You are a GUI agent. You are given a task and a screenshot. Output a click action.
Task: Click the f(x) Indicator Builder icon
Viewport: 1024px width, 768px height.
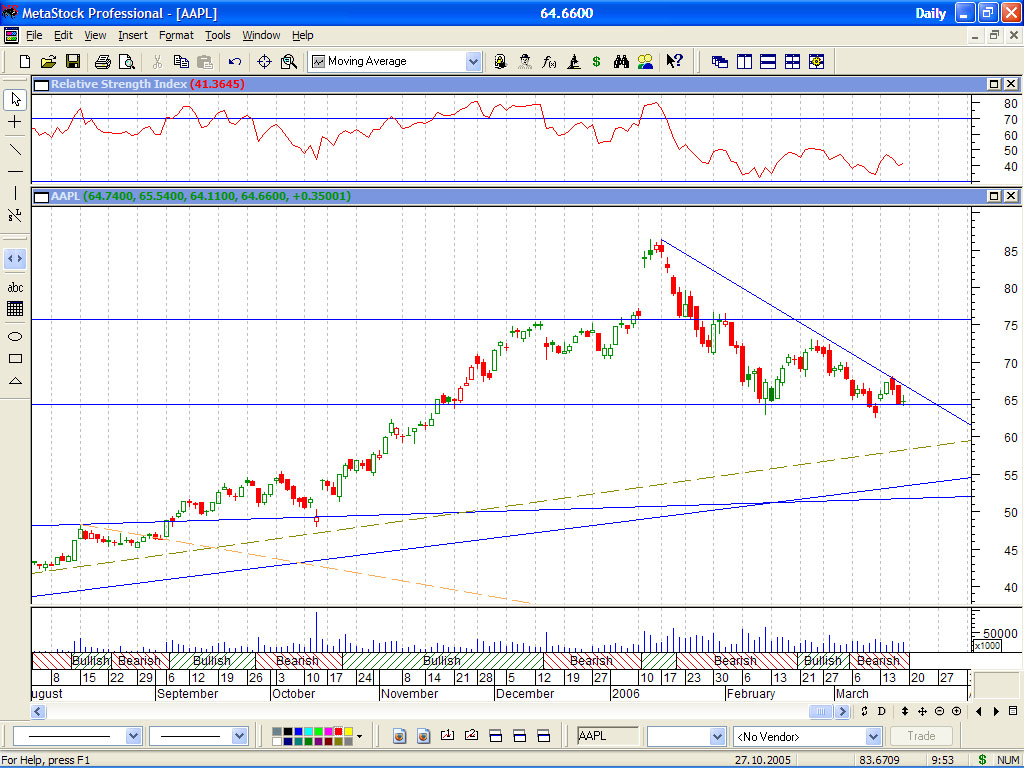[549, 61]
